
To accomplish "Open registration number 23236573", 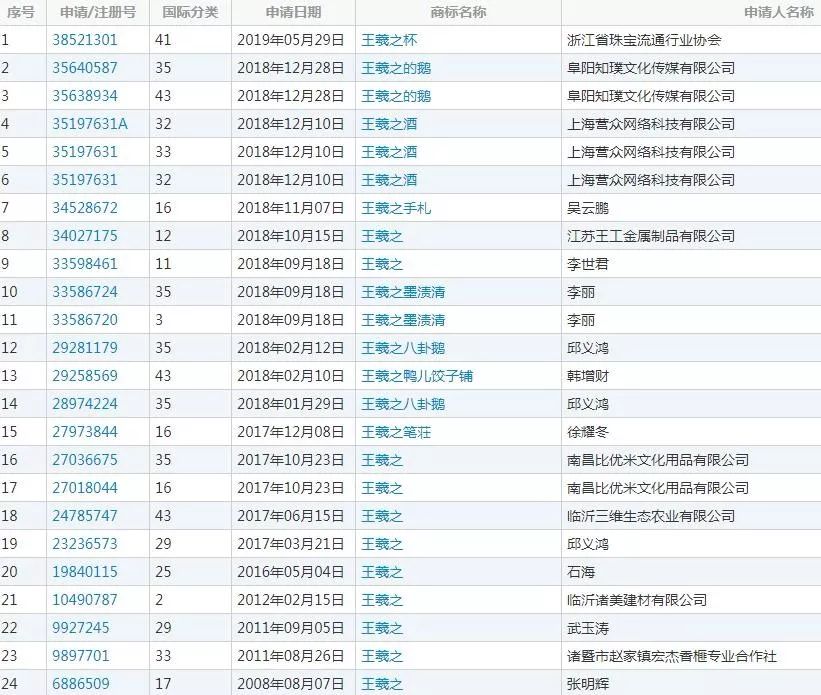I will 85,544.
